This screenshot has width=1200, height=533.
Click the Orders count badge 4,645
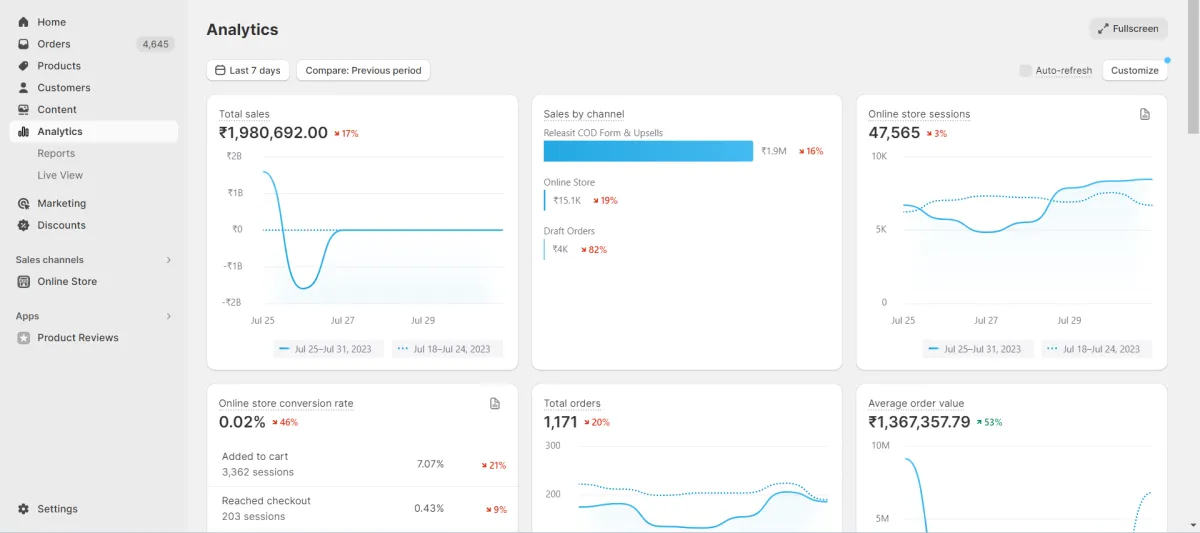click(155, 44)
